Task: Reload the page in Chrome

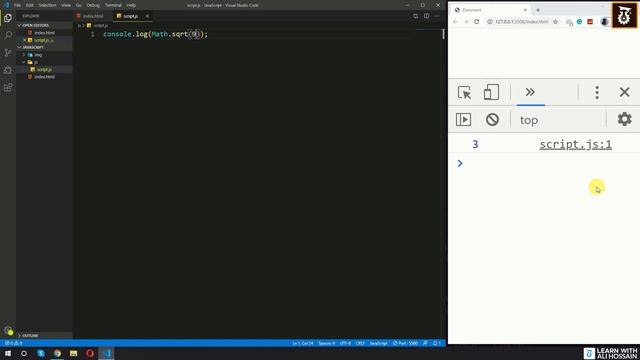Action: click(x=476, y=22)
